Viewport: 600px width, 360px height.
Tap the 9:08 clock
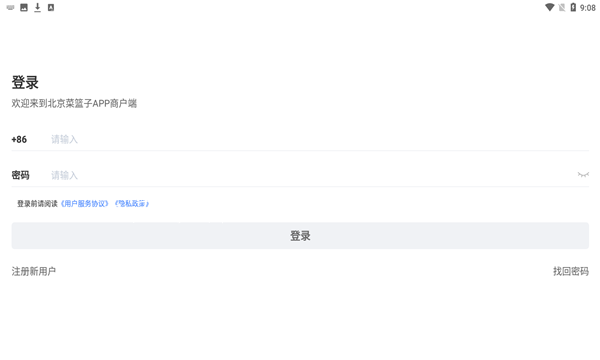tap(587, 8)
